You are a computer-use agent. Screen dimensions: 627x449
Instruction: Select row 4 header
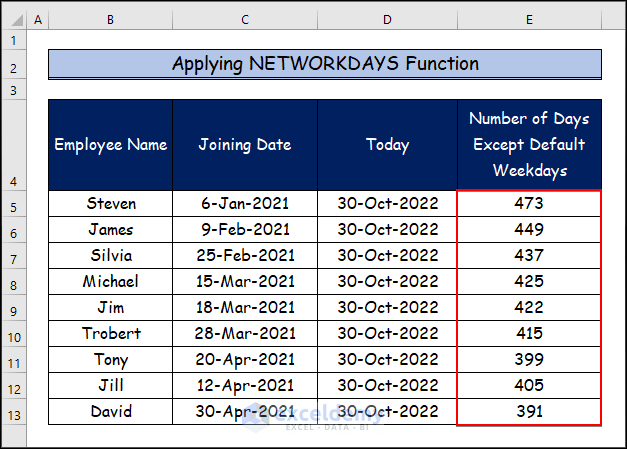[14, 145]
